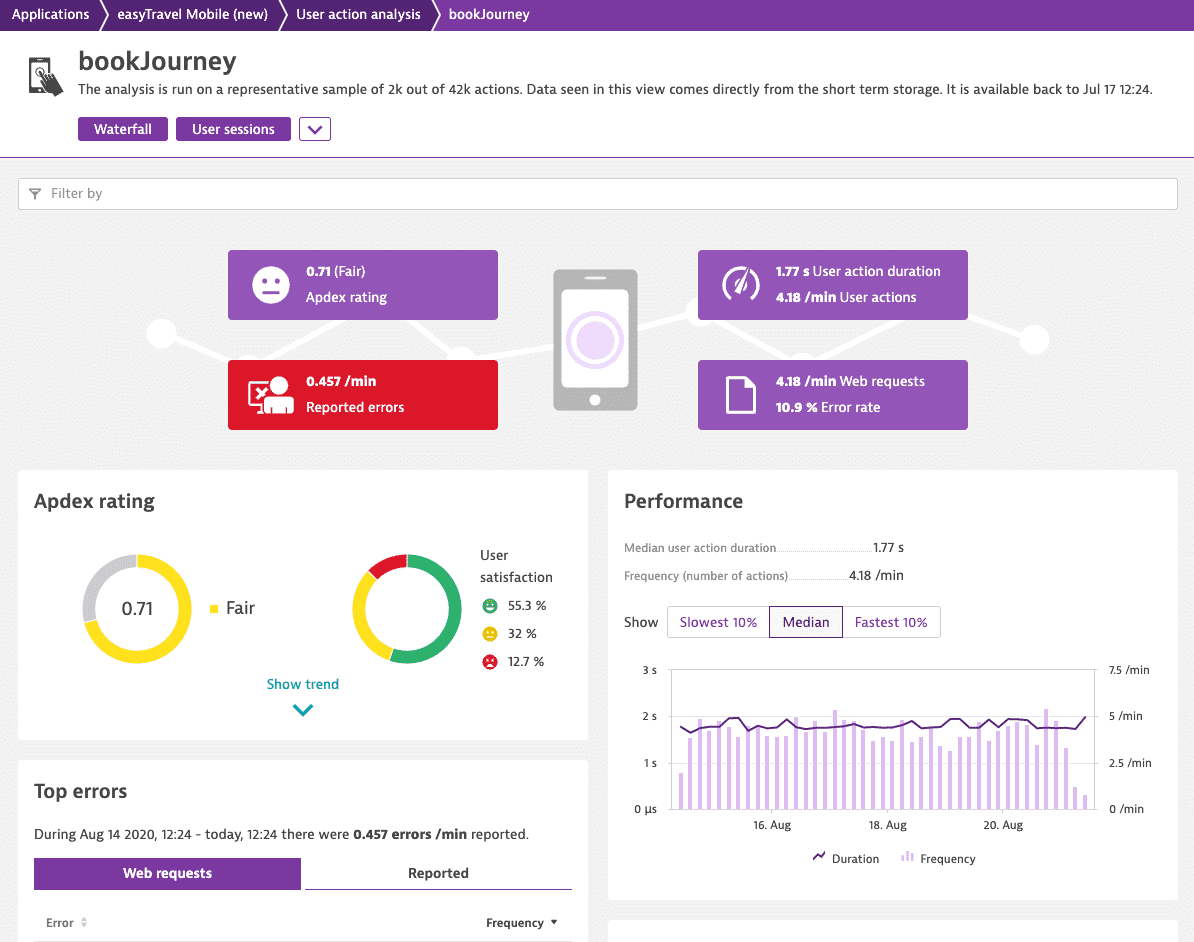This screenshot has height=942, width=1194.
Task: Click the speedometer duration icon
Action: [x=740, y=285]
